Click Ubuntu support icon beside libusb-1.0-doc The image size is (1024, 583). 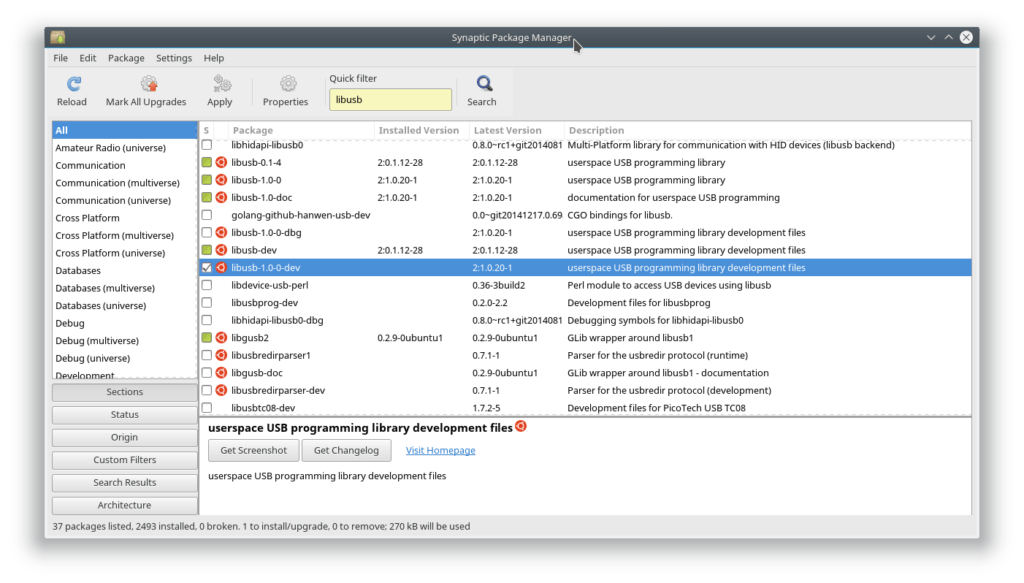[x=221, y=198]
